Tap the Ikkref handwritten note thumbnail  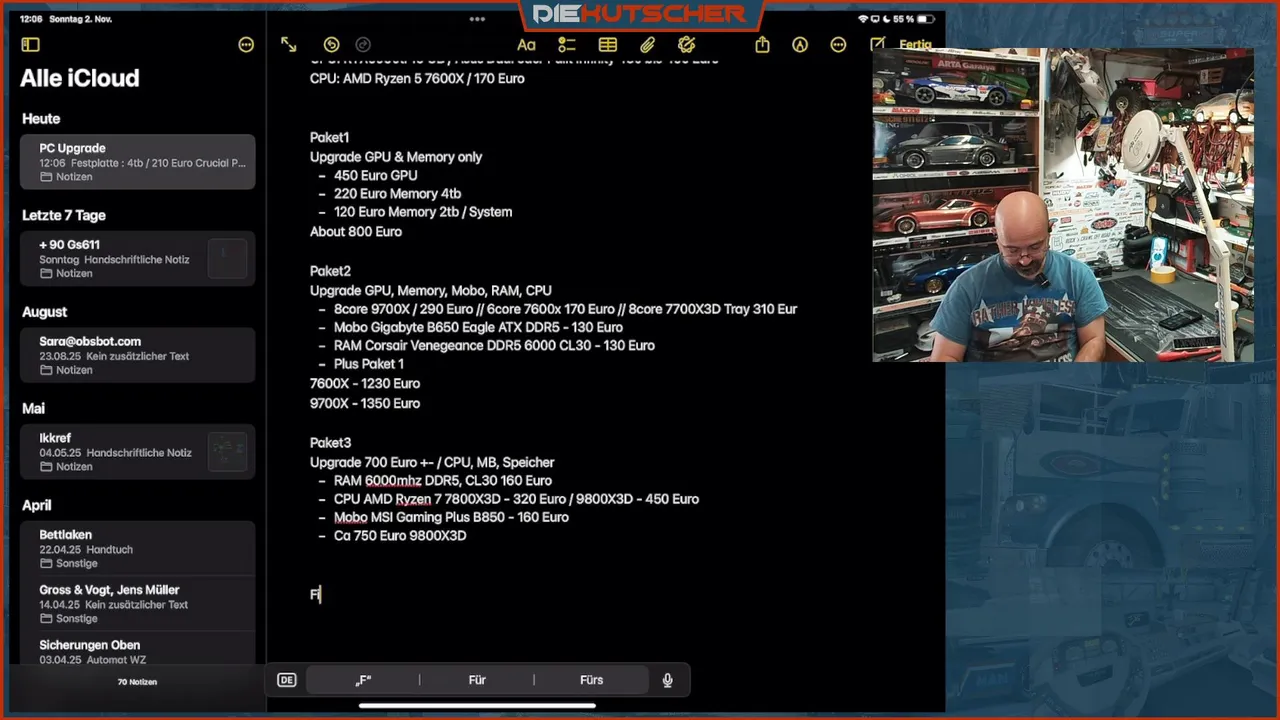click(x=228, y=452)
